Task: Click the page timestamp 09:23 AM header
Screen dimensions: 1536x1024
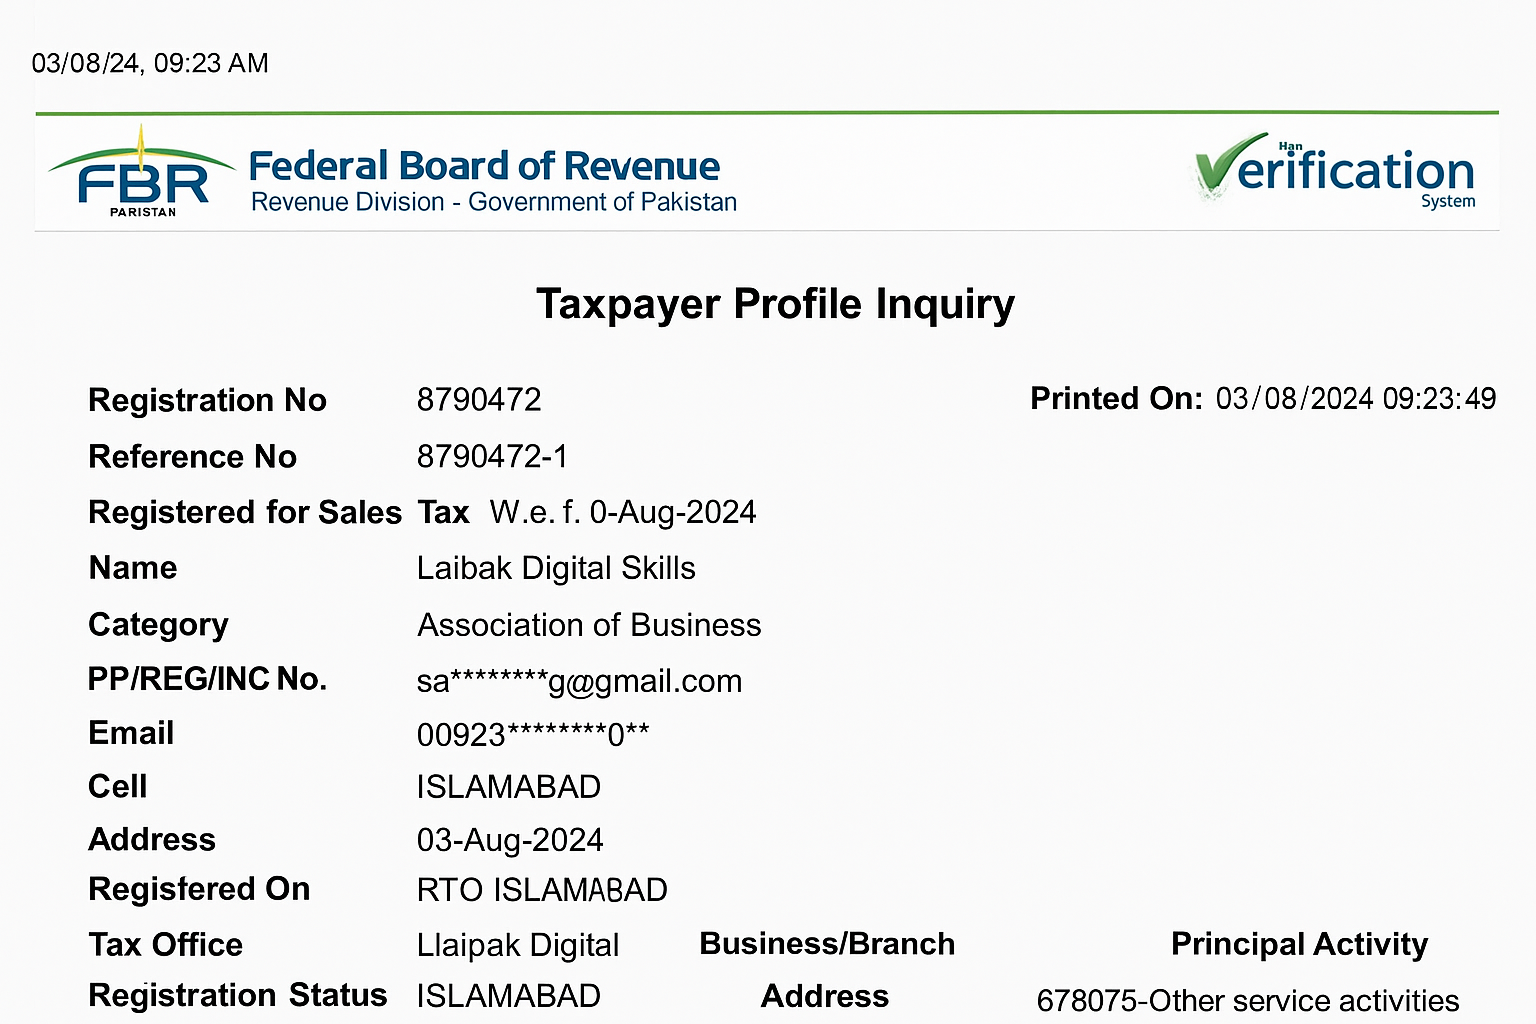Action: click(150, 64)
